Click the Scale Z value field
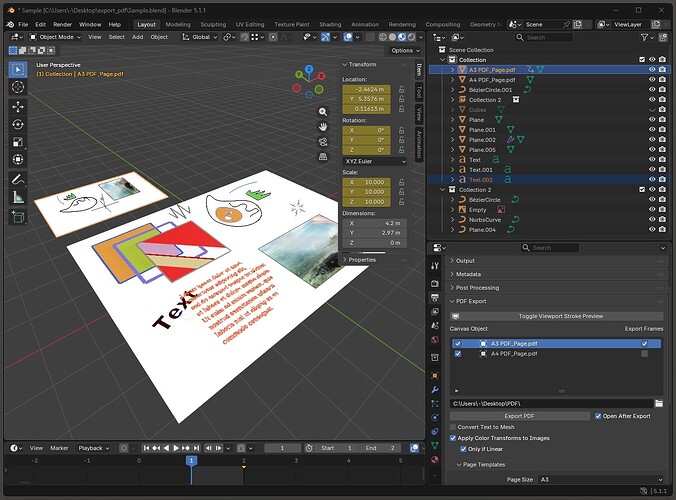Viewport: 676px width, 500px height. click(x=366, y=202)
